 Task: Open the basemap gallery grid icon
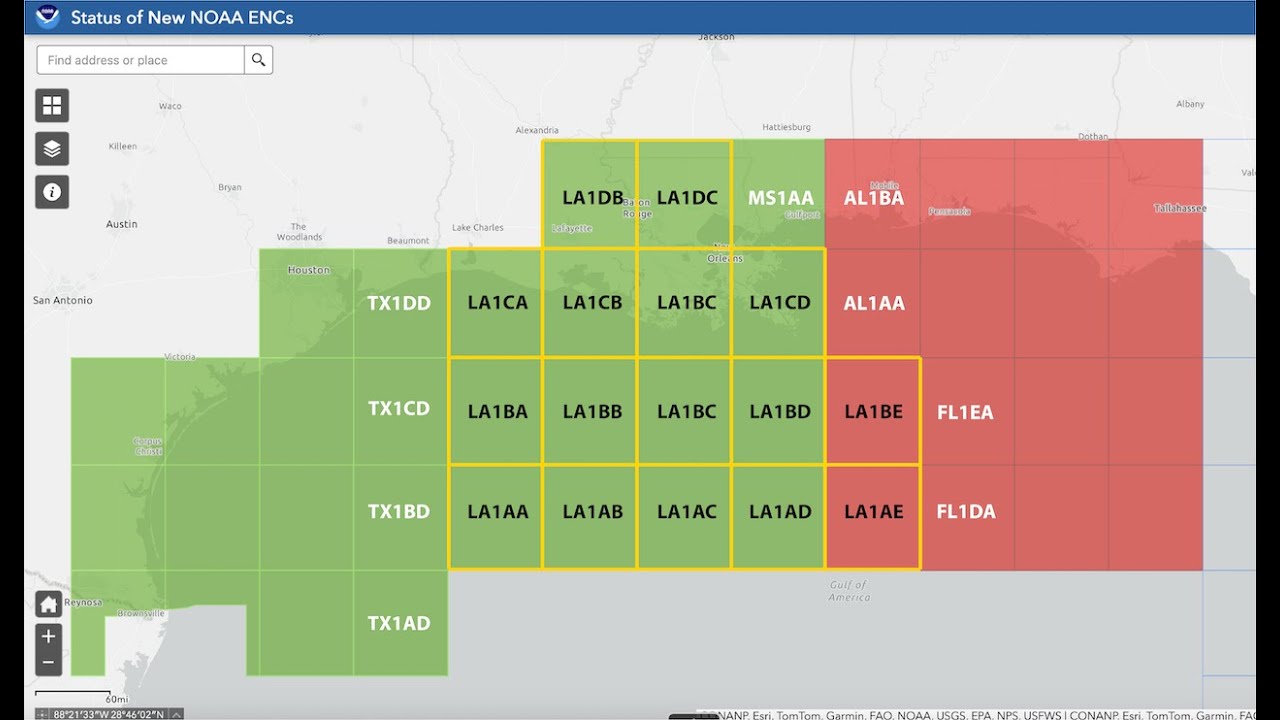pyautogui.click(x=52, y=105)
